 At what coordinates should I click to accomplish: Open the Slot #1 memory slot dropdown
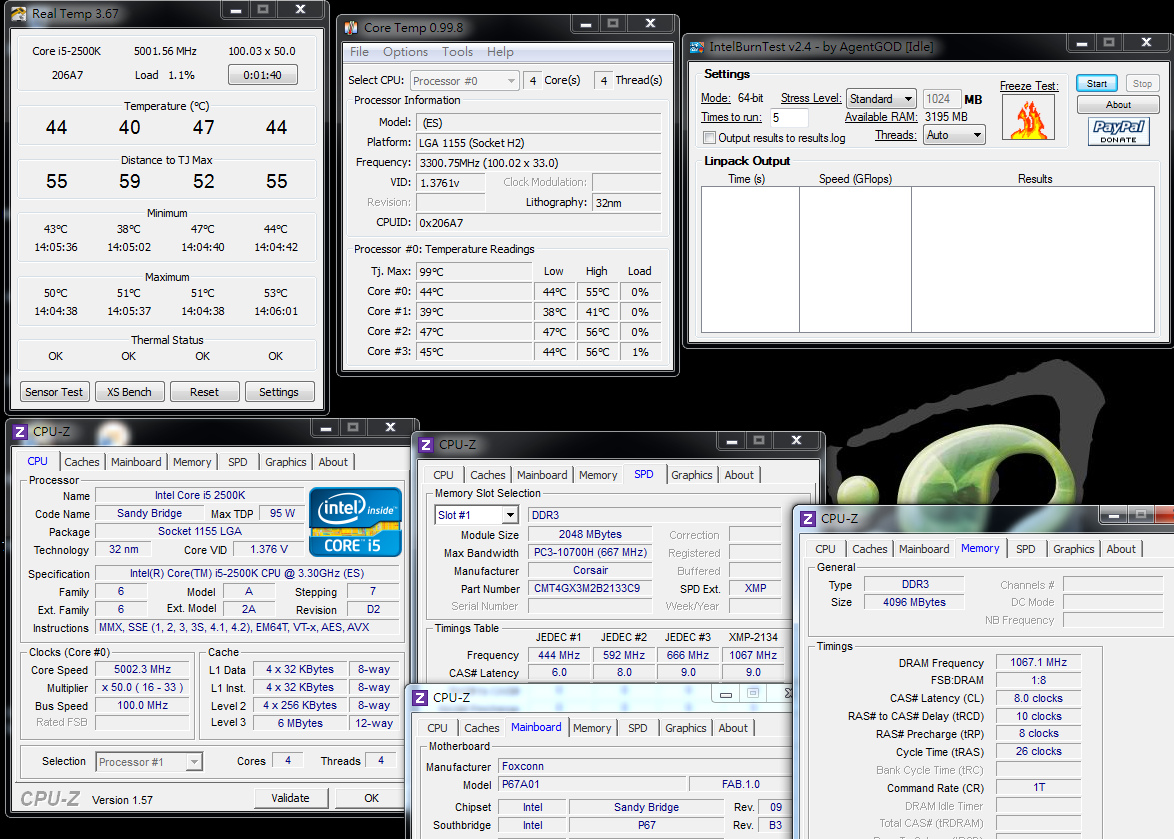(x=476, y=515)
